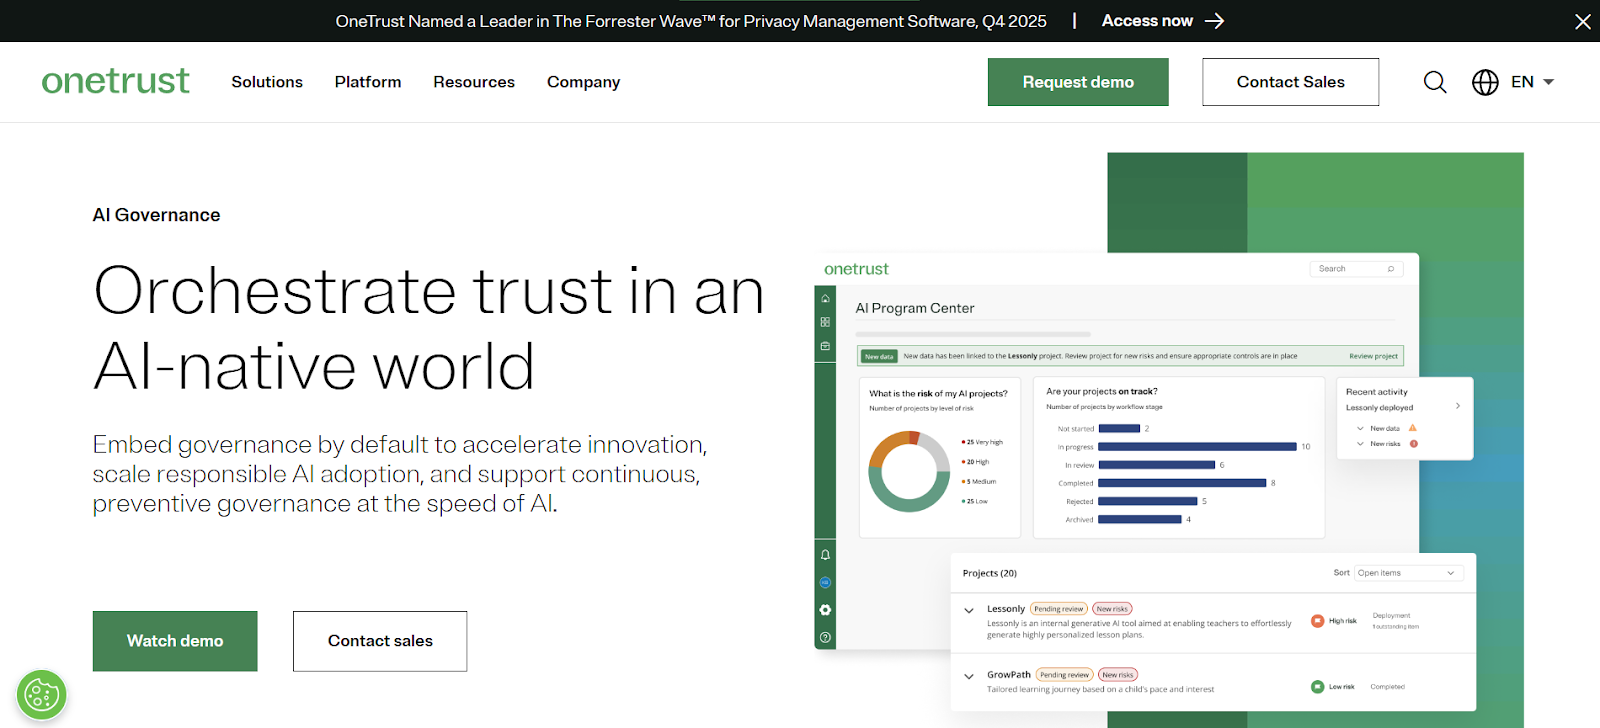The image size is (1600, 728).
Task: Expand Lessonly deployed chevron in Recent activity
Action: click(1458, 406)
